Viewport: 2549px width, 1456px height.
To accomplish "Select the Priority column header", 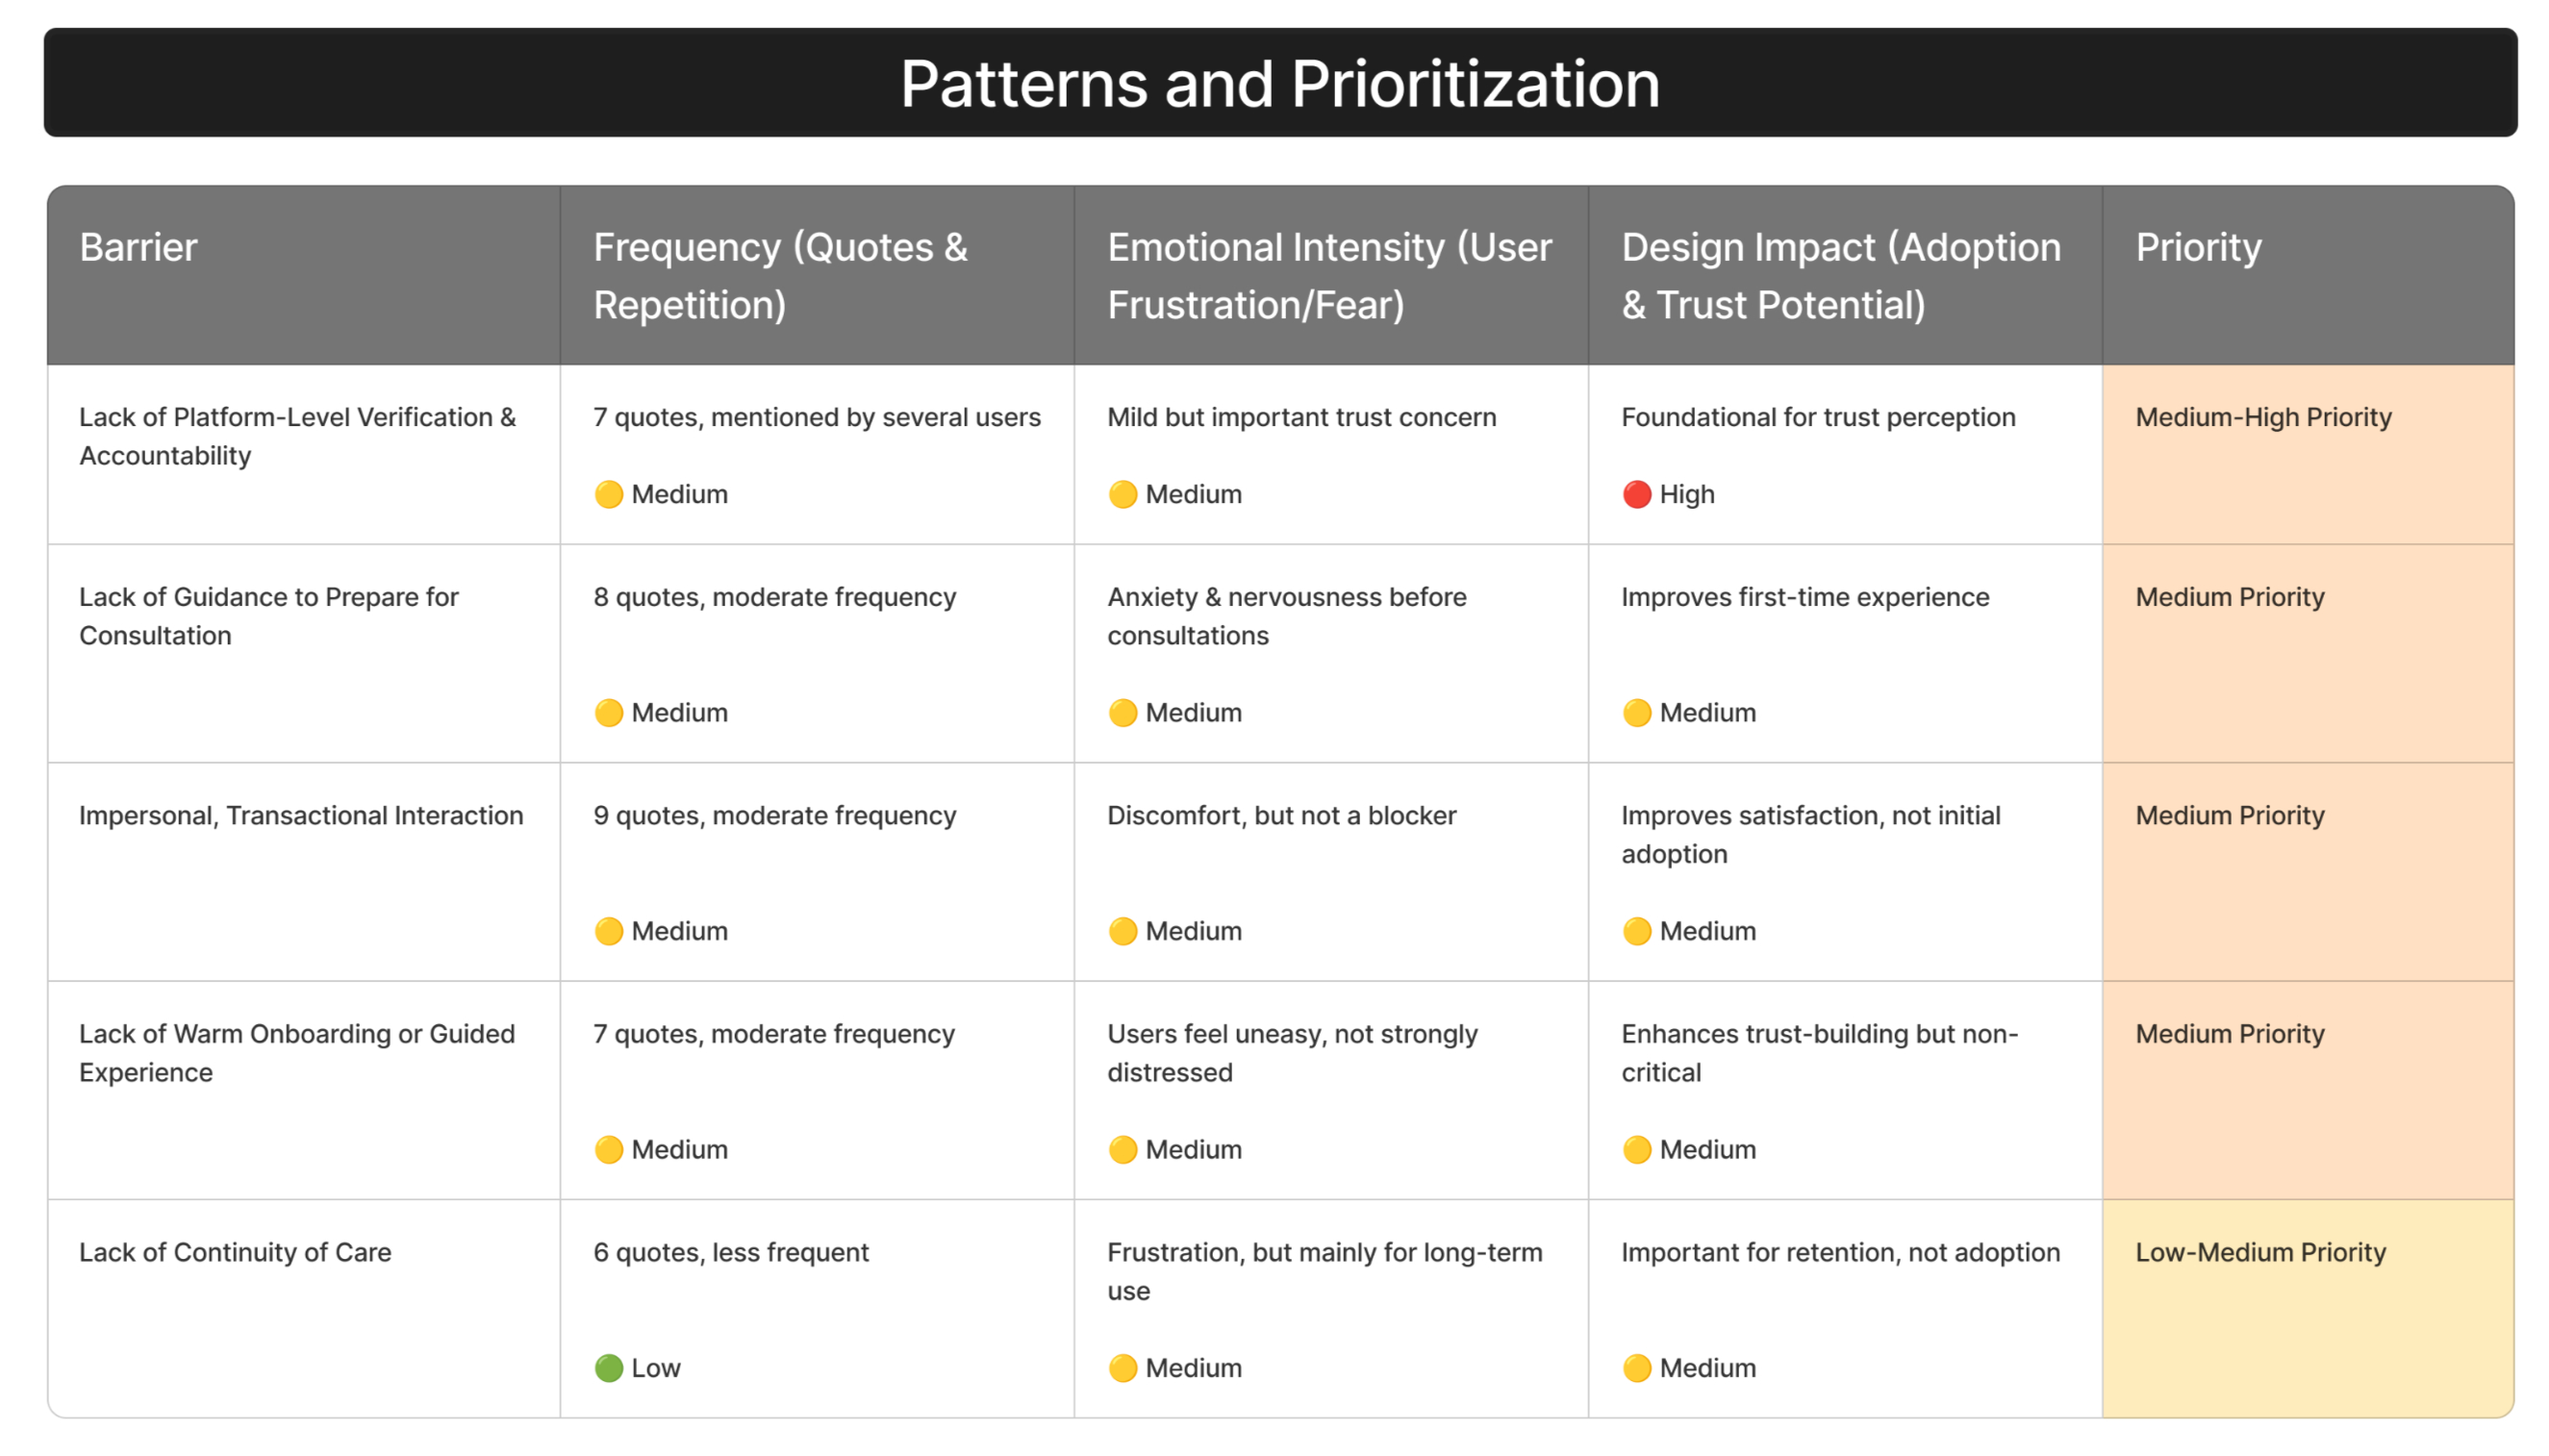I will [x=2197, y=247].
